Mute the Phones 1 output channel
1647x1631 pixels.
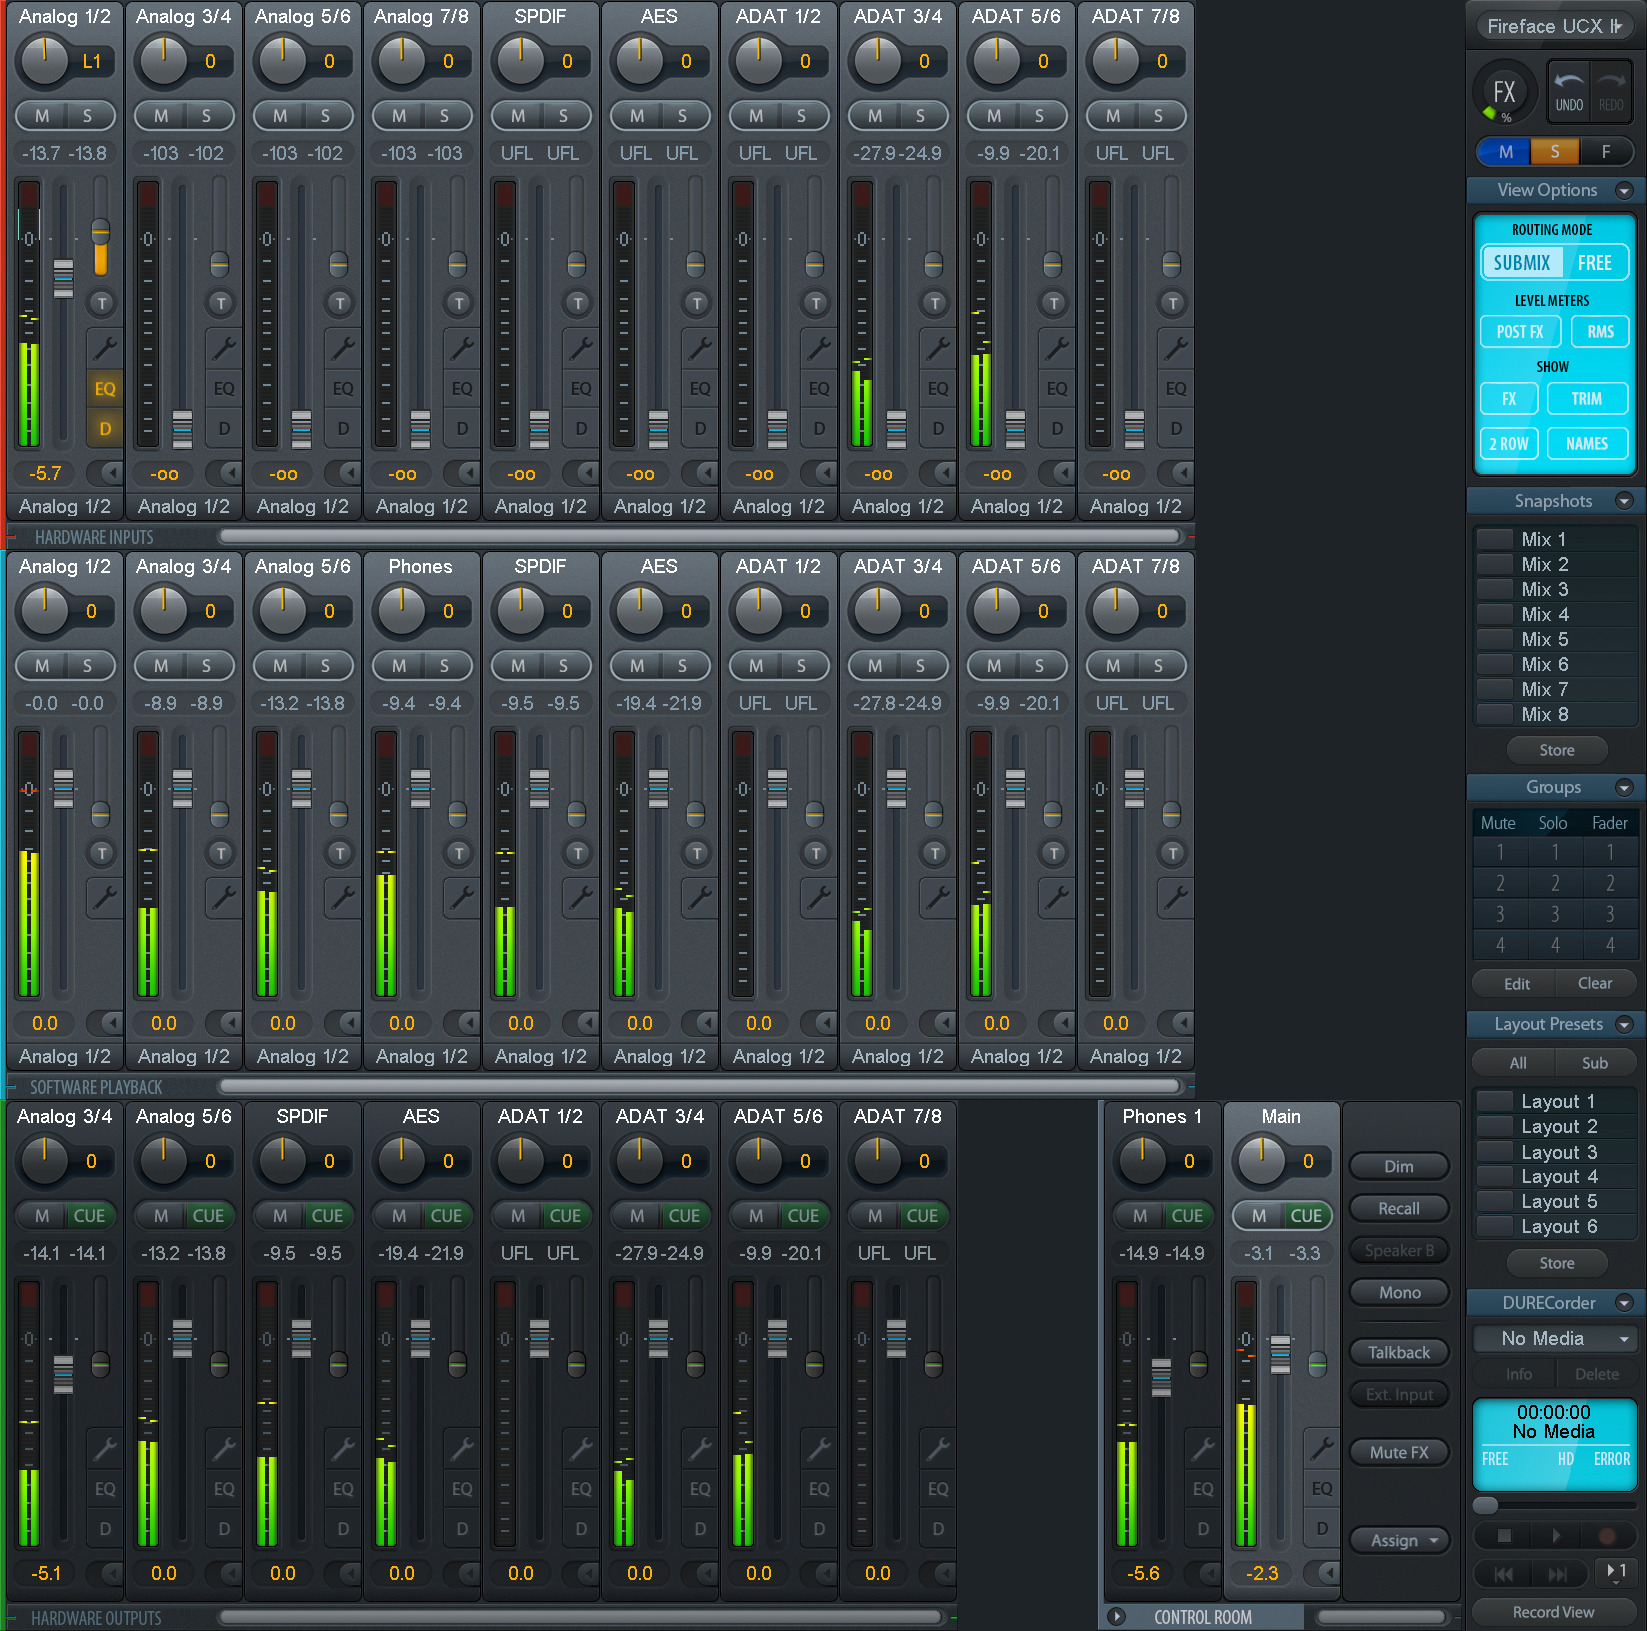click(1140, 1216)
